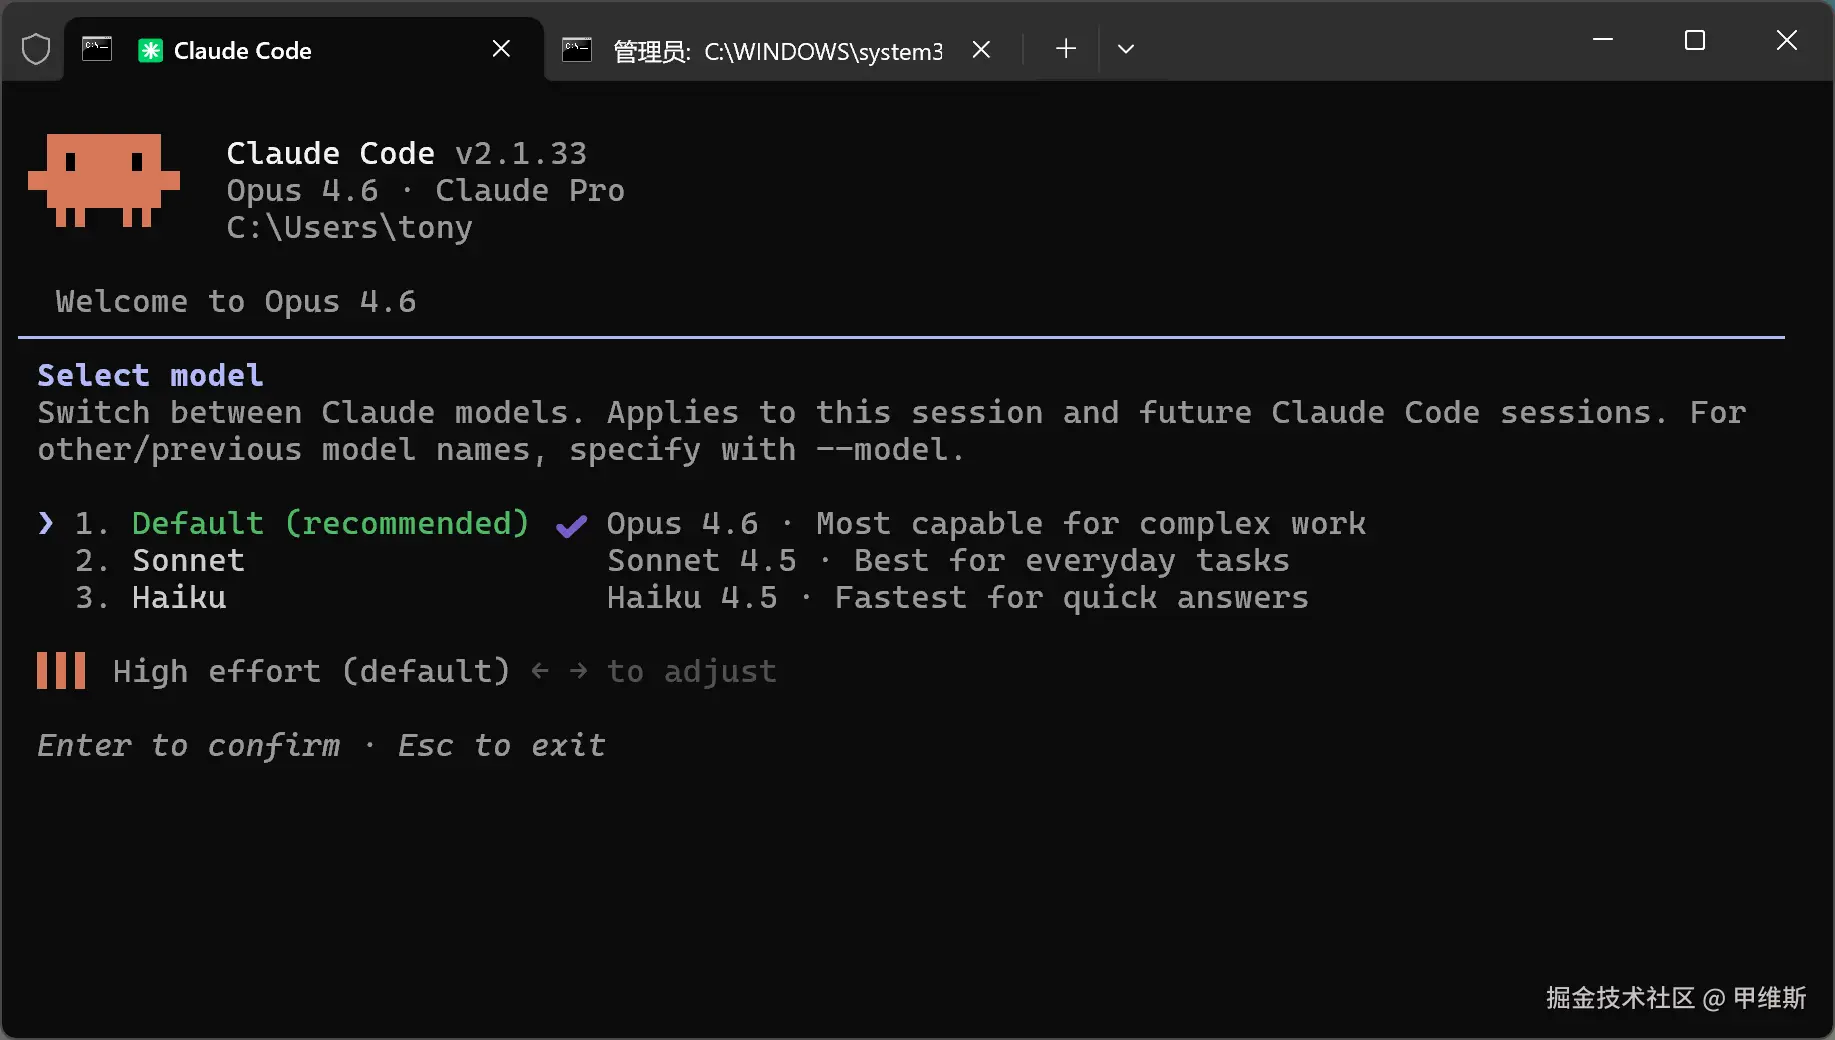The width and height of the screenshot is (1835, 1040).
Task: Select the Haiku model option
Action: (x=179, y=598)
